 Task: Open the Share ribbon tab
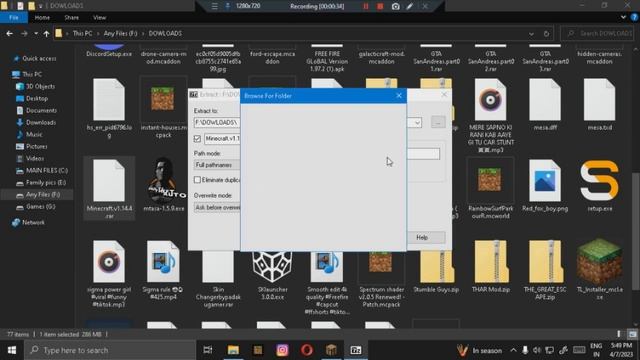coord(71,18)
